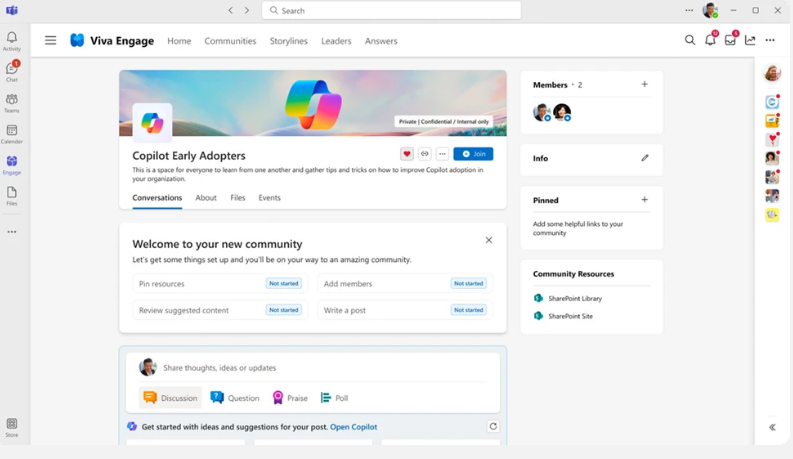
Task: Open community more options ellipsis
Action: 443,154
